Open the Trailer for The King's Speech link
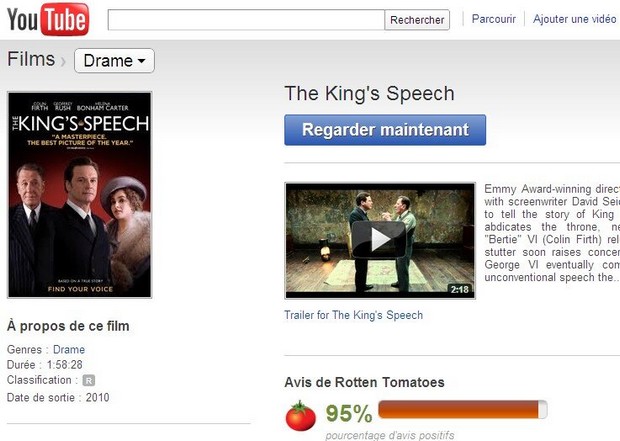The image size is (620, 441). pyautogui.click(x=354, y=315)
